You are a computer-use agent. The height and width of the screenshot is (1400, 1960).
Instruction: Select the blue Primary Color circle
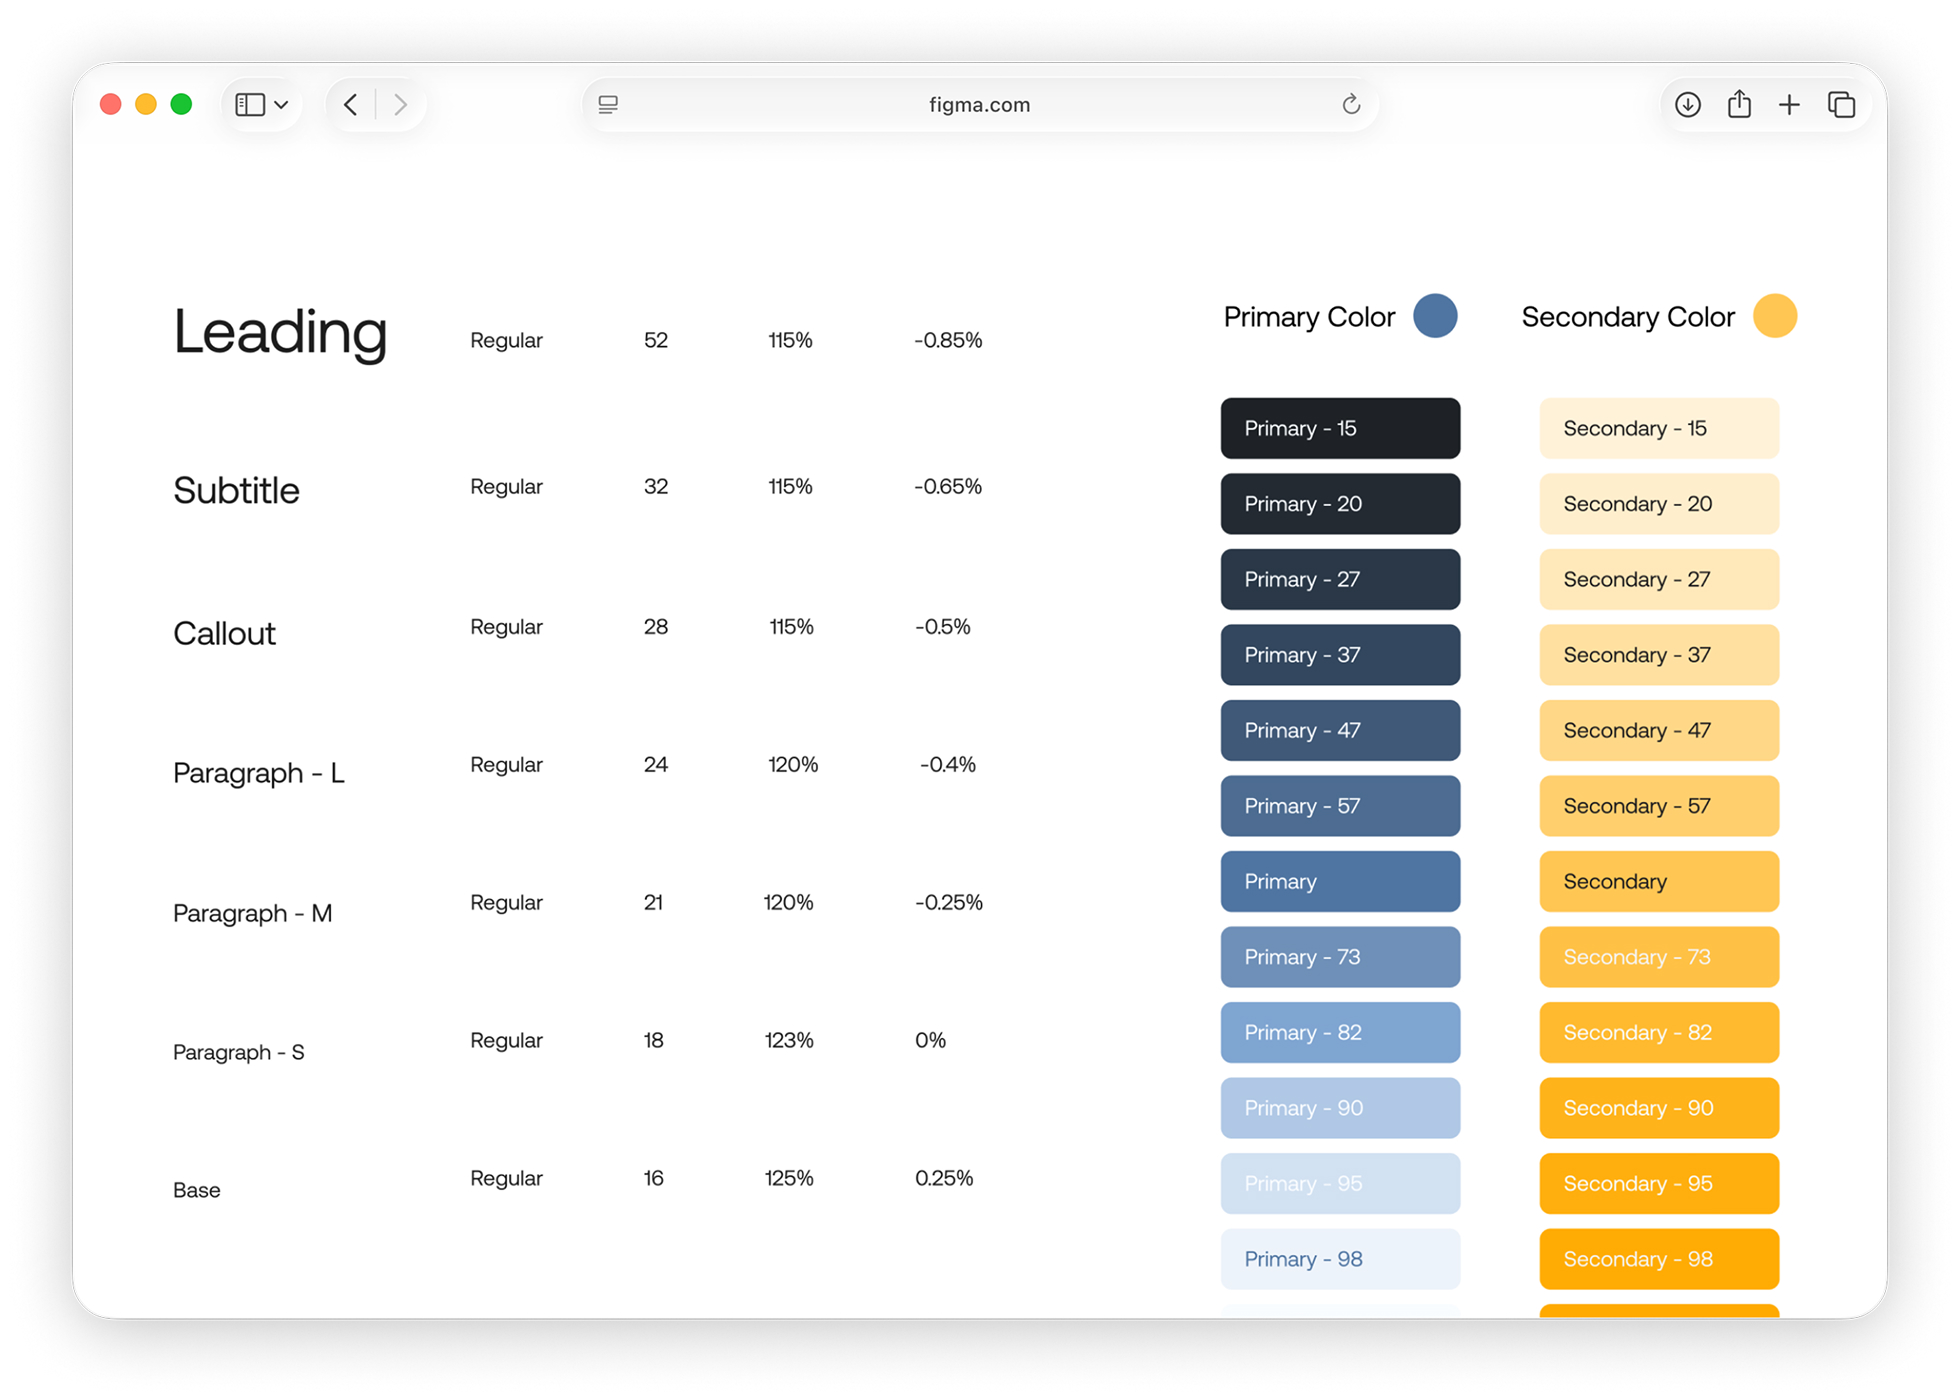coord(1435,316)
